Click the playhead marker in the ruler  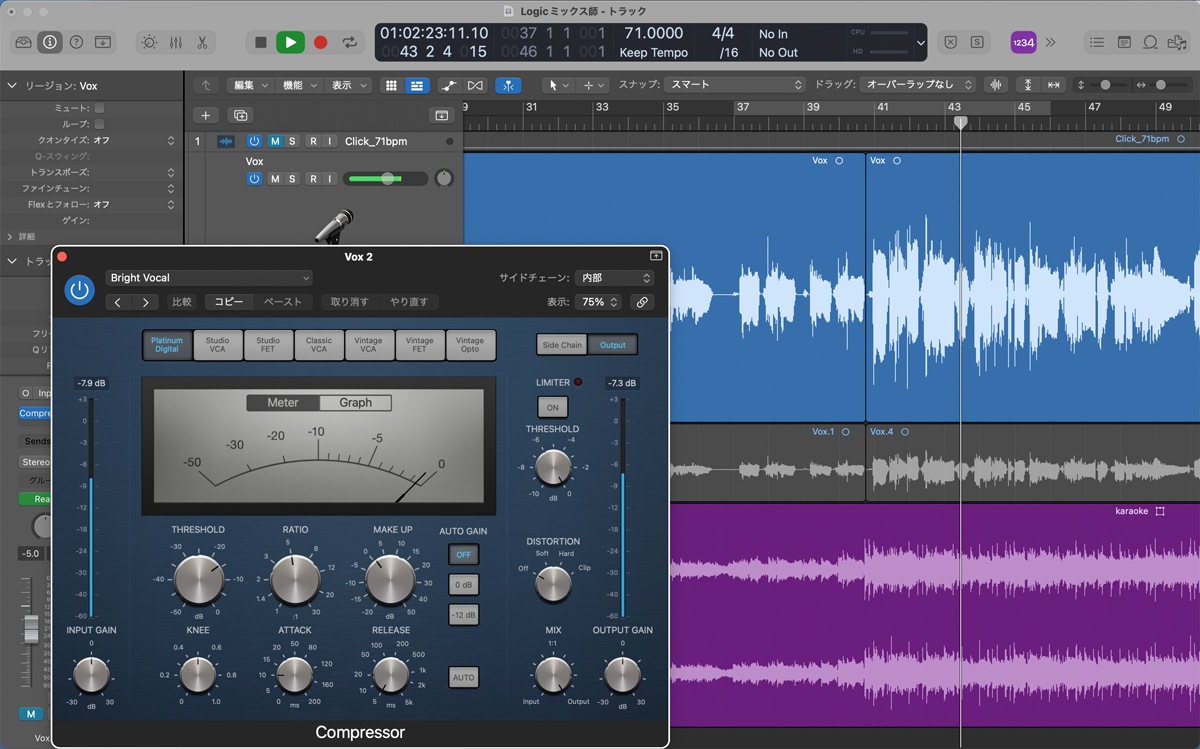(961, 123)
